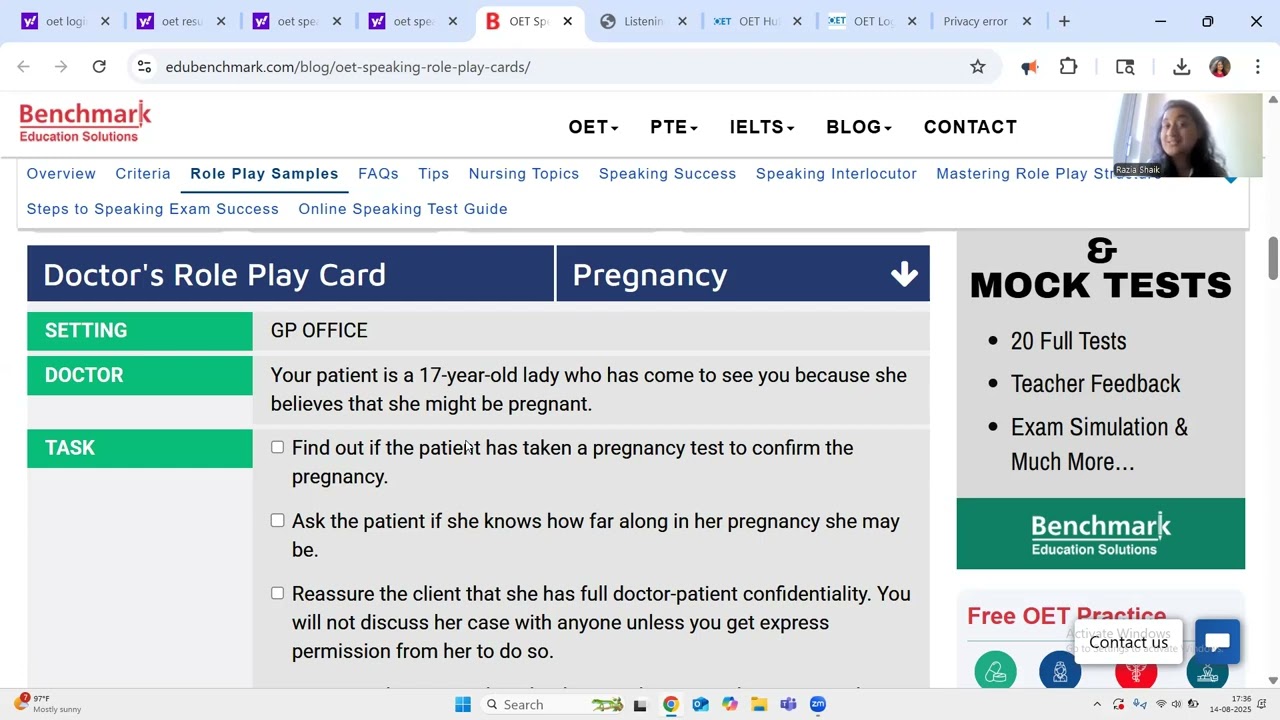The image size is (1280, 720).
Task: Click the 'GP OFFICE' setting text
Action: pyautogui.click(x=319, y=330)
